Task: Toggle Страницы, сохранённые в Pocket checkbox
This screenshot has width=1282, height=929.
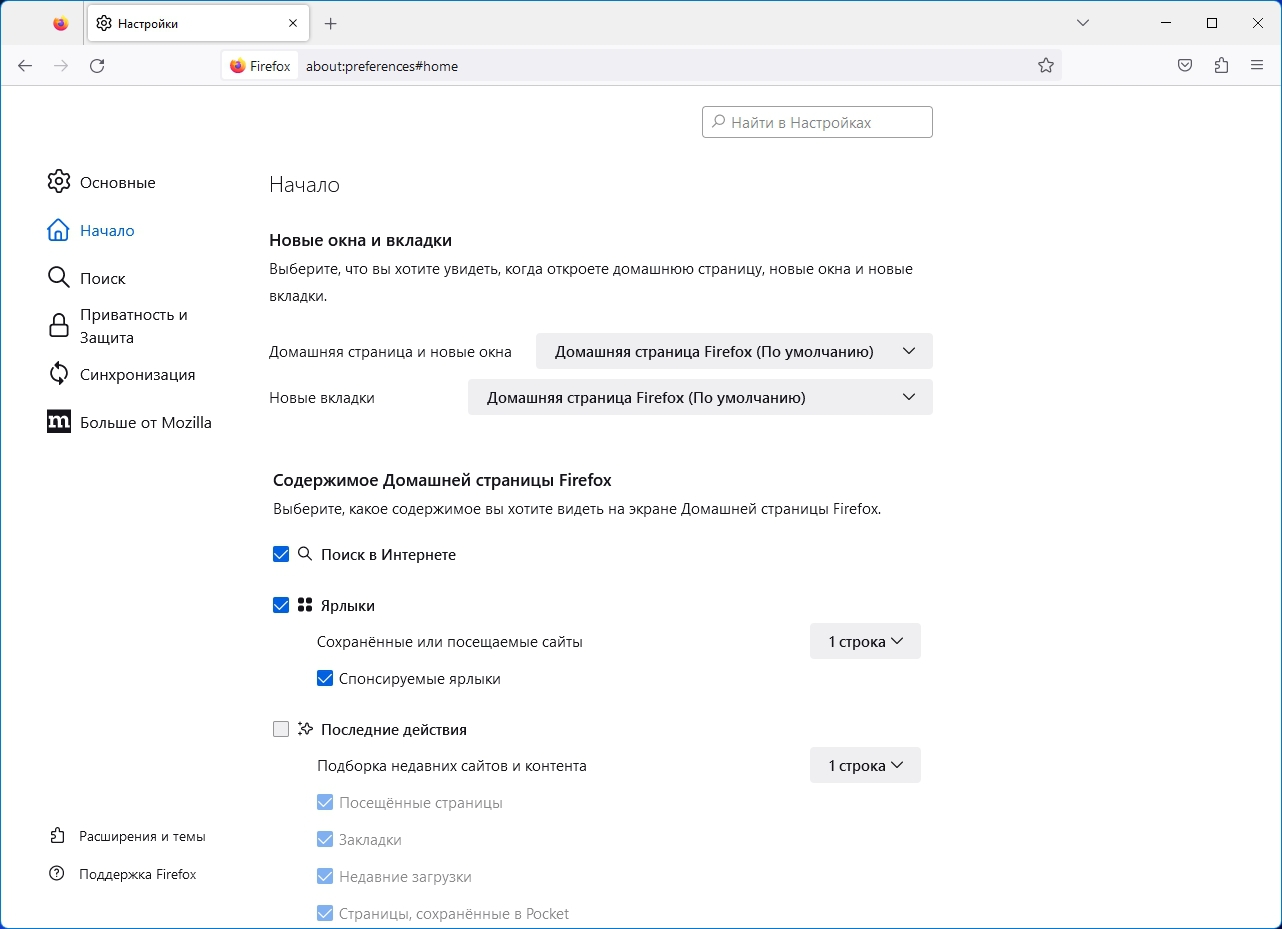Action: (x=325, y=913)
